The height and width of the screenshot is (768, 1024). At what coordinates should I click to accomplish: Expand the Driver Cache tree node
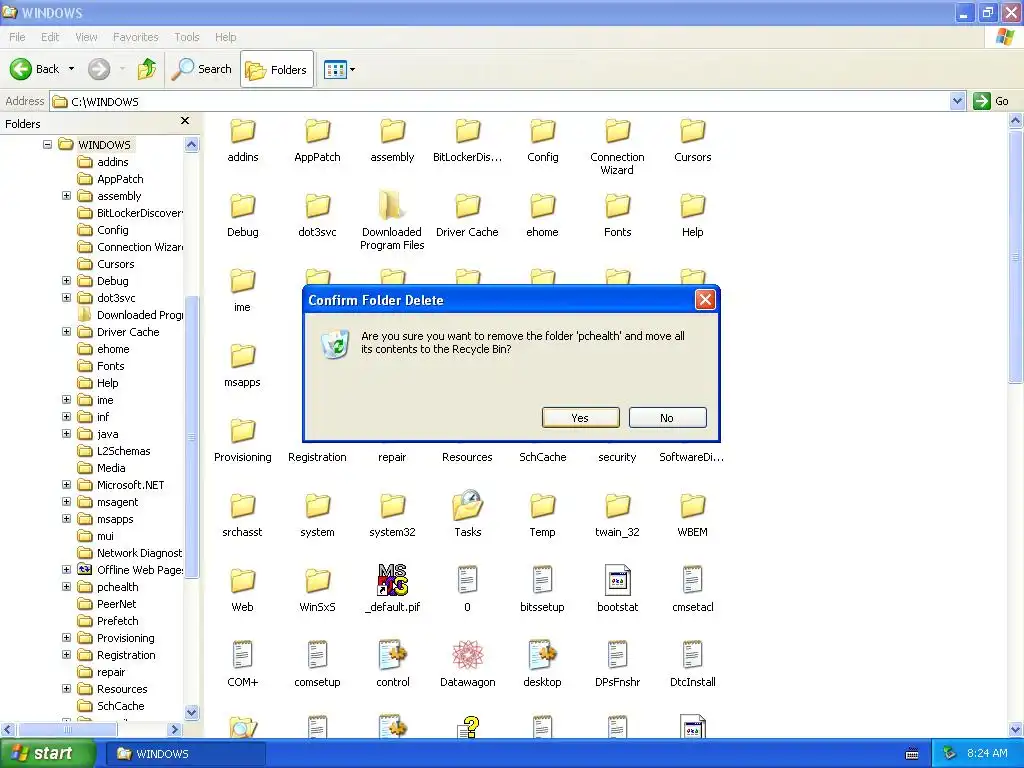[67, 331]
